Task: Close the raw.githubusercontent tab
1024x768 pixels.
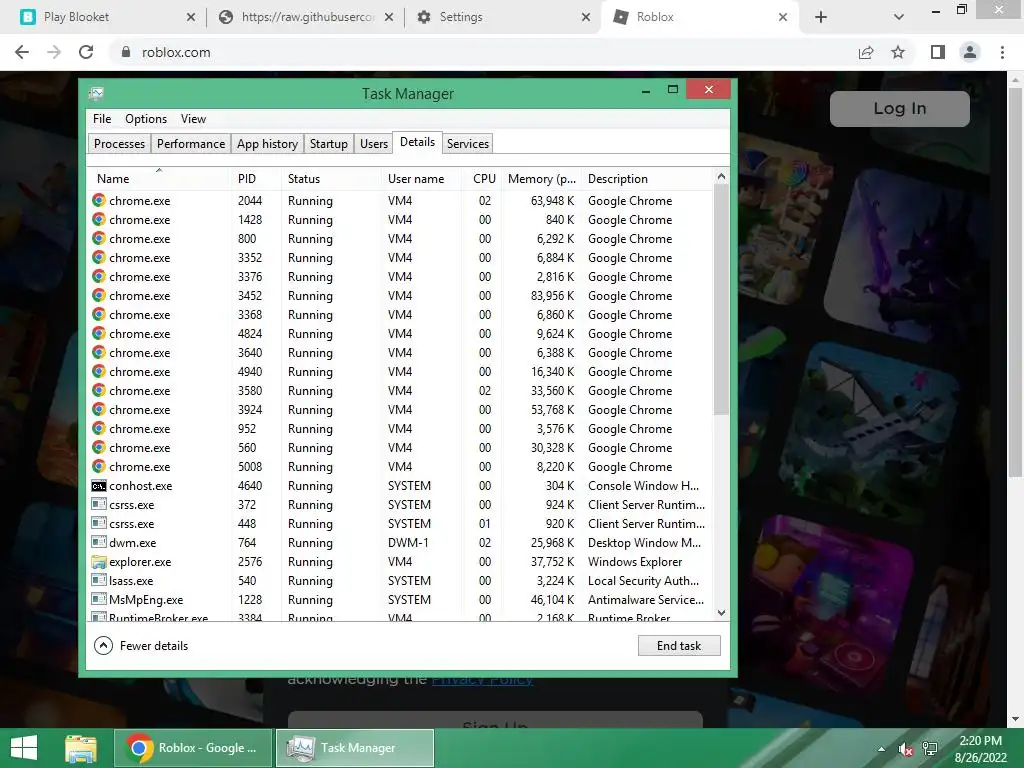Action: (389, 17)
